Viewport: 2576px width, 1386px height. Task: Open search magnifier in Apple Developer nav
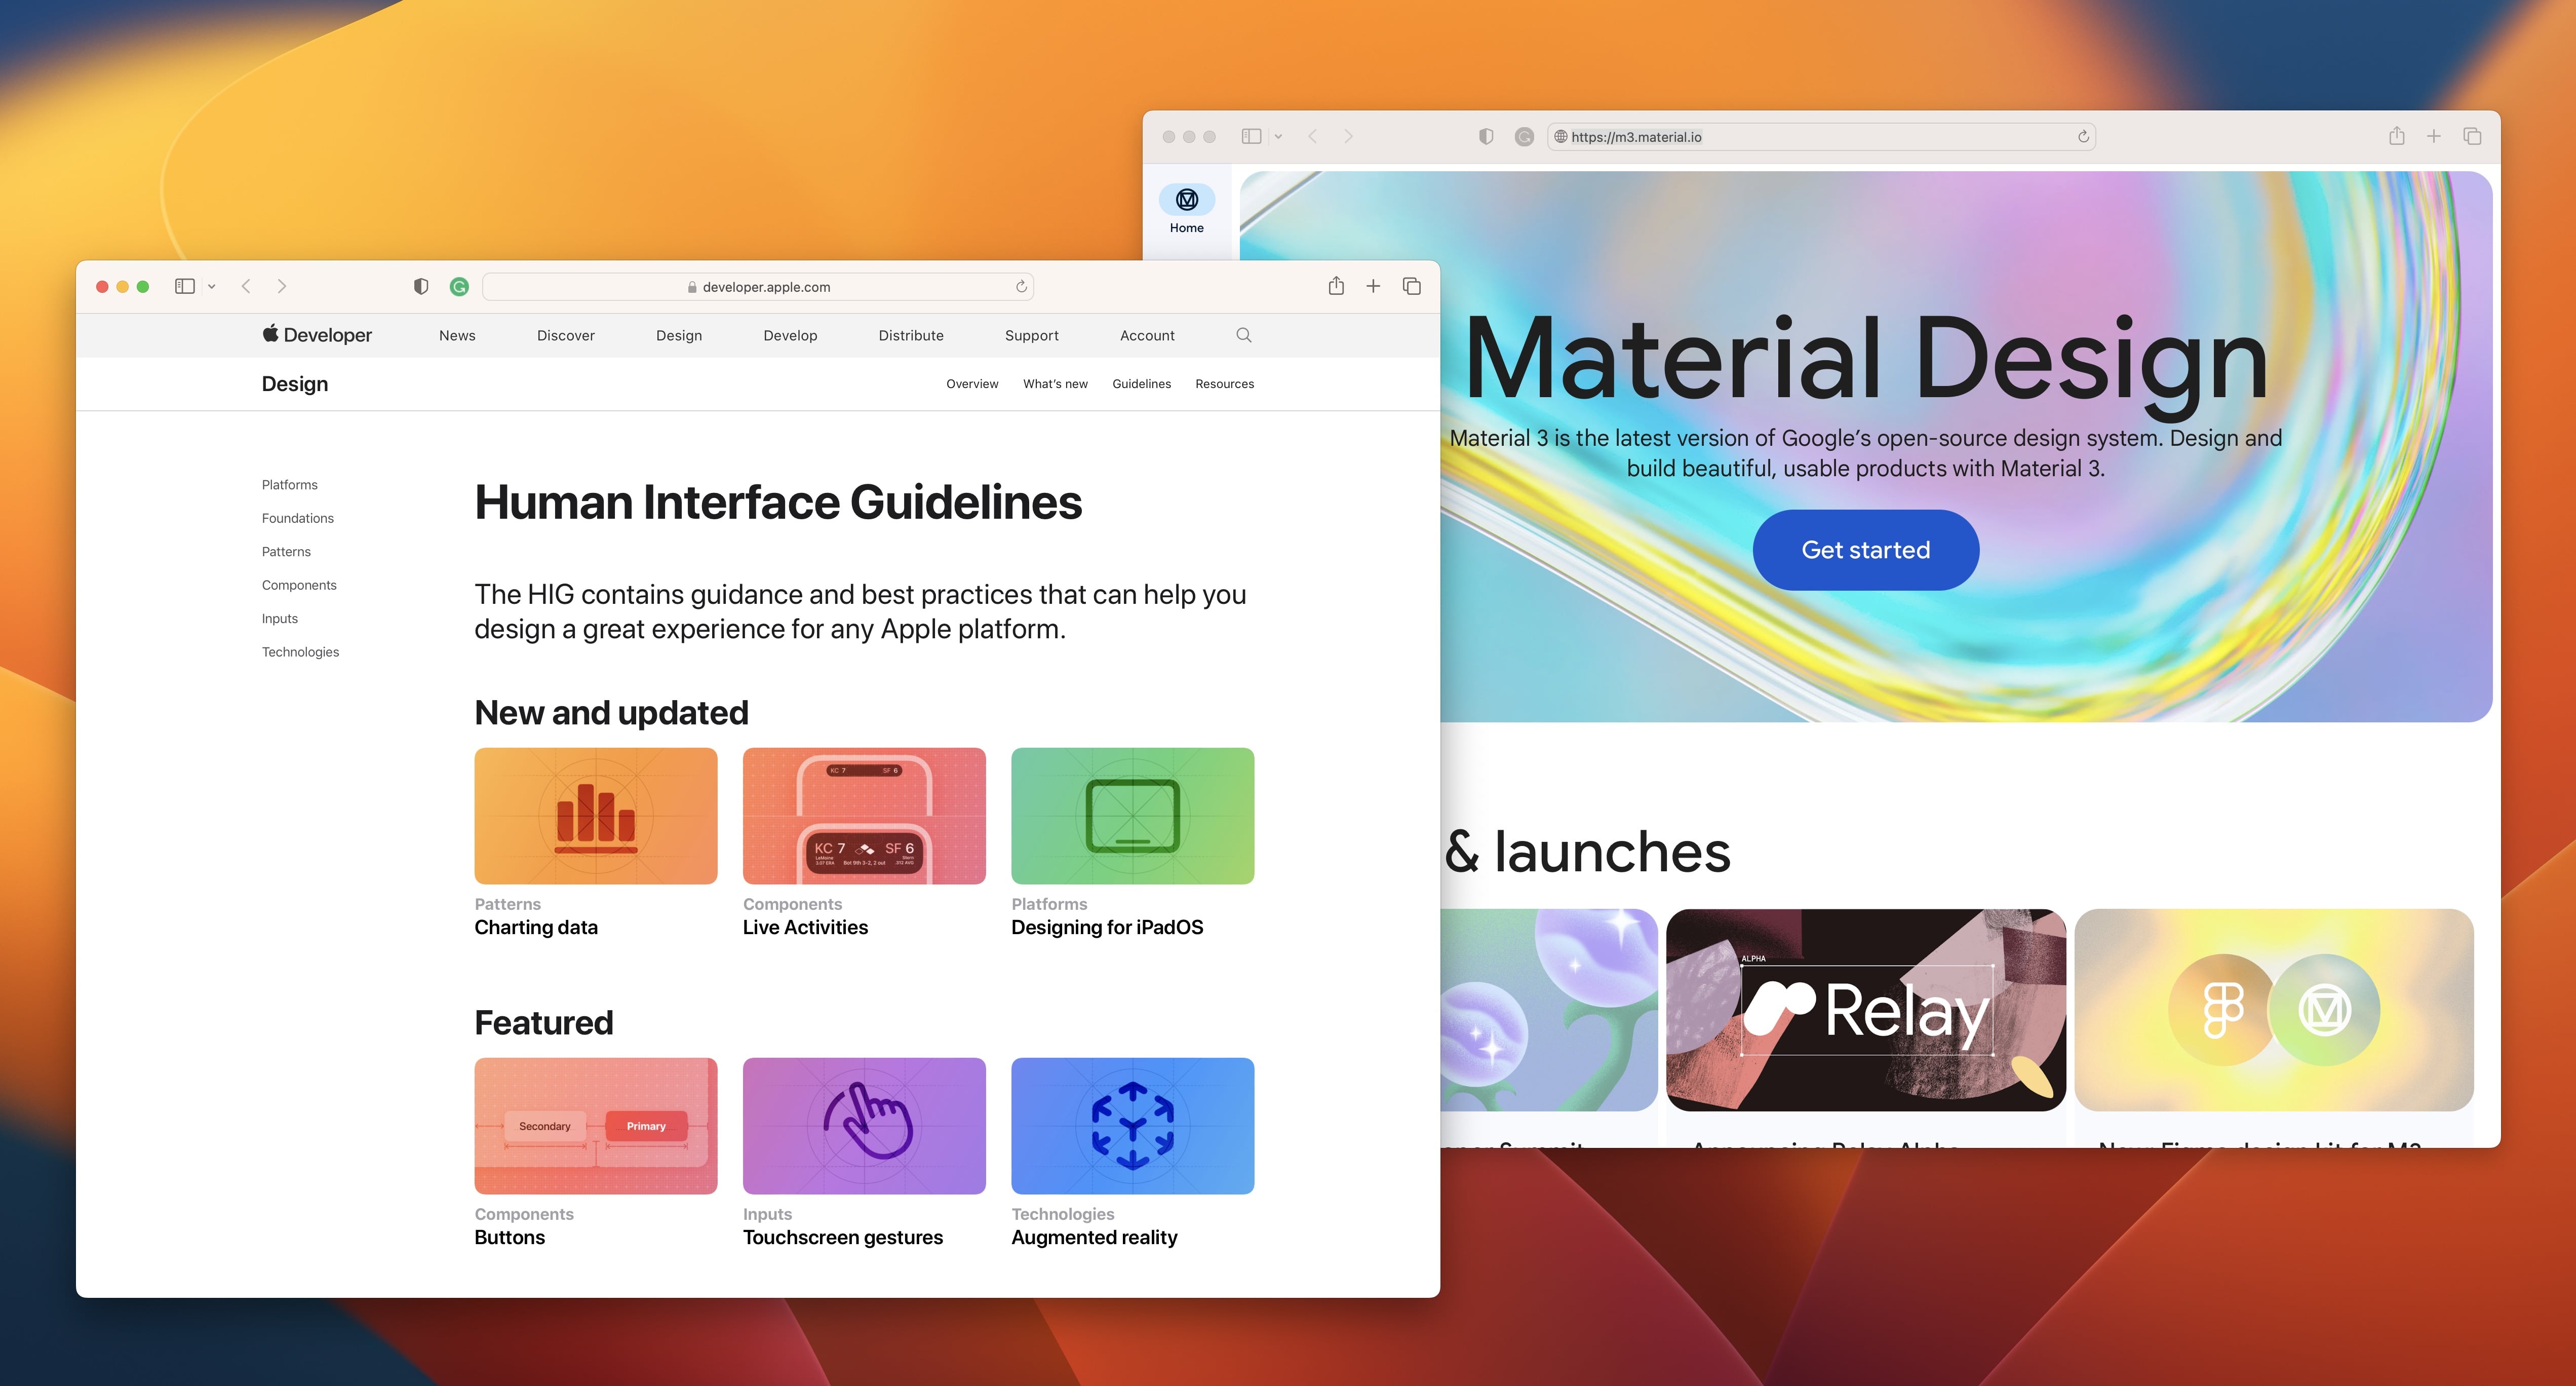(1243, 335)
